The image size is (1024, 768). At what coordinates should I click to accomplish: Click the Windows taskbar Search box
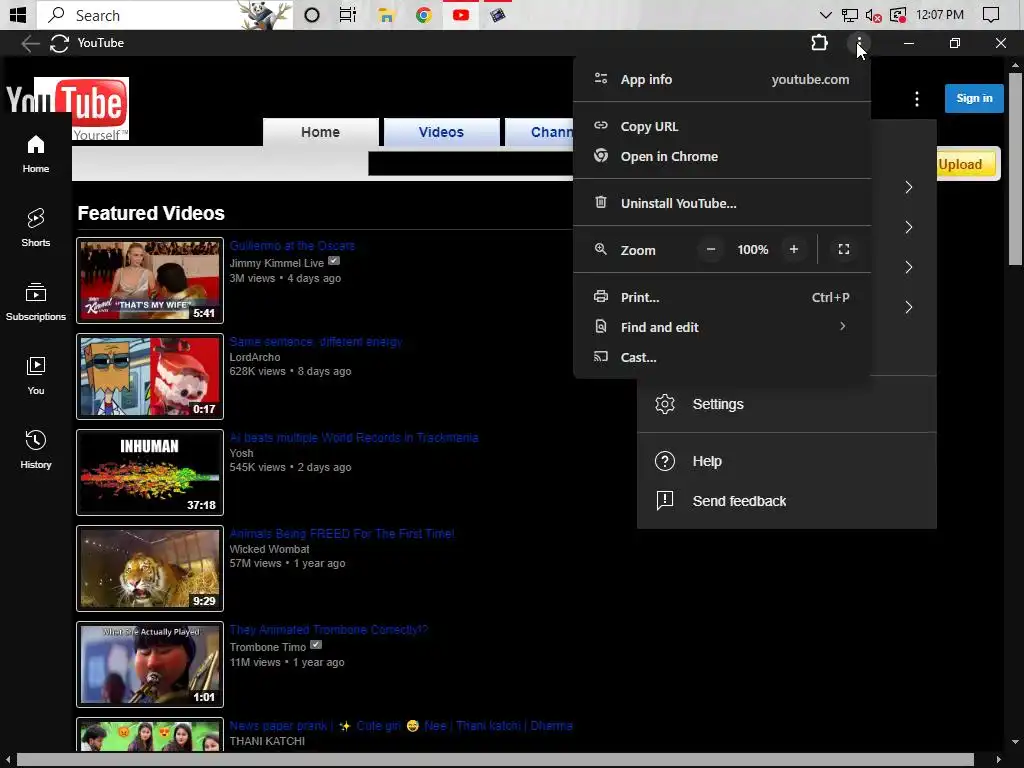click(165, 15)
